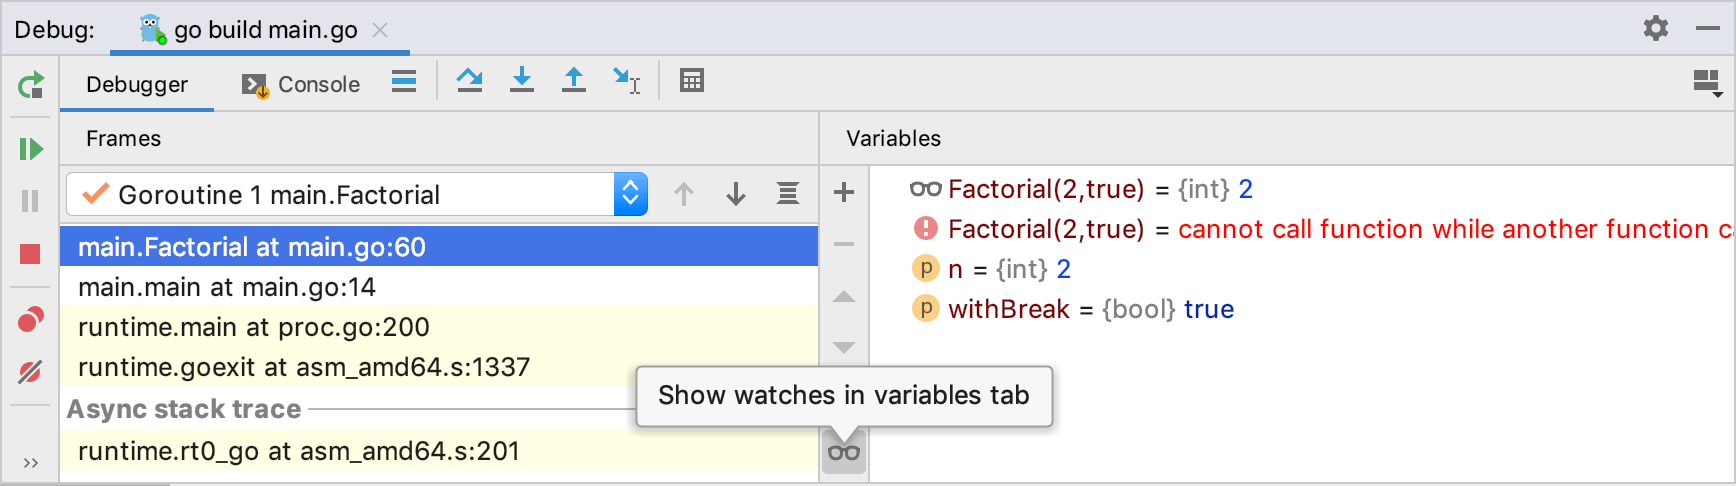Resume program execution
1736x486 pixels.
pos(31,149)
